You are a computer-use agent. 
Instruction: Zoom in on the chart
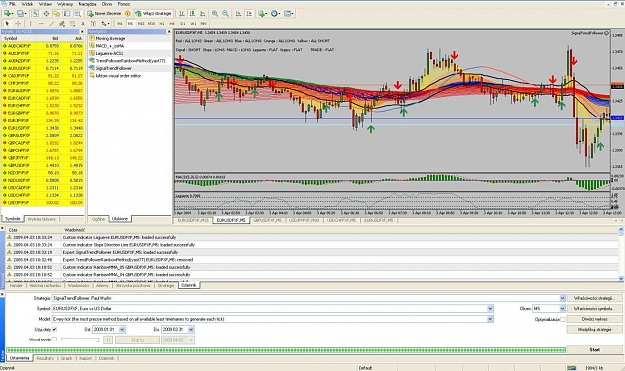(x=215, y=14)
